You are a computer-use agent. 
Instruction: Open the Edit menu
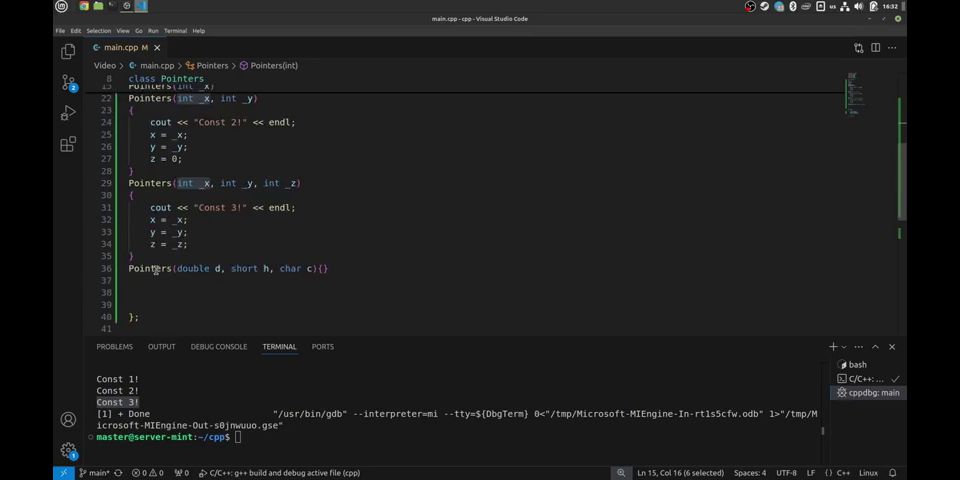click(x=75, y=31)
